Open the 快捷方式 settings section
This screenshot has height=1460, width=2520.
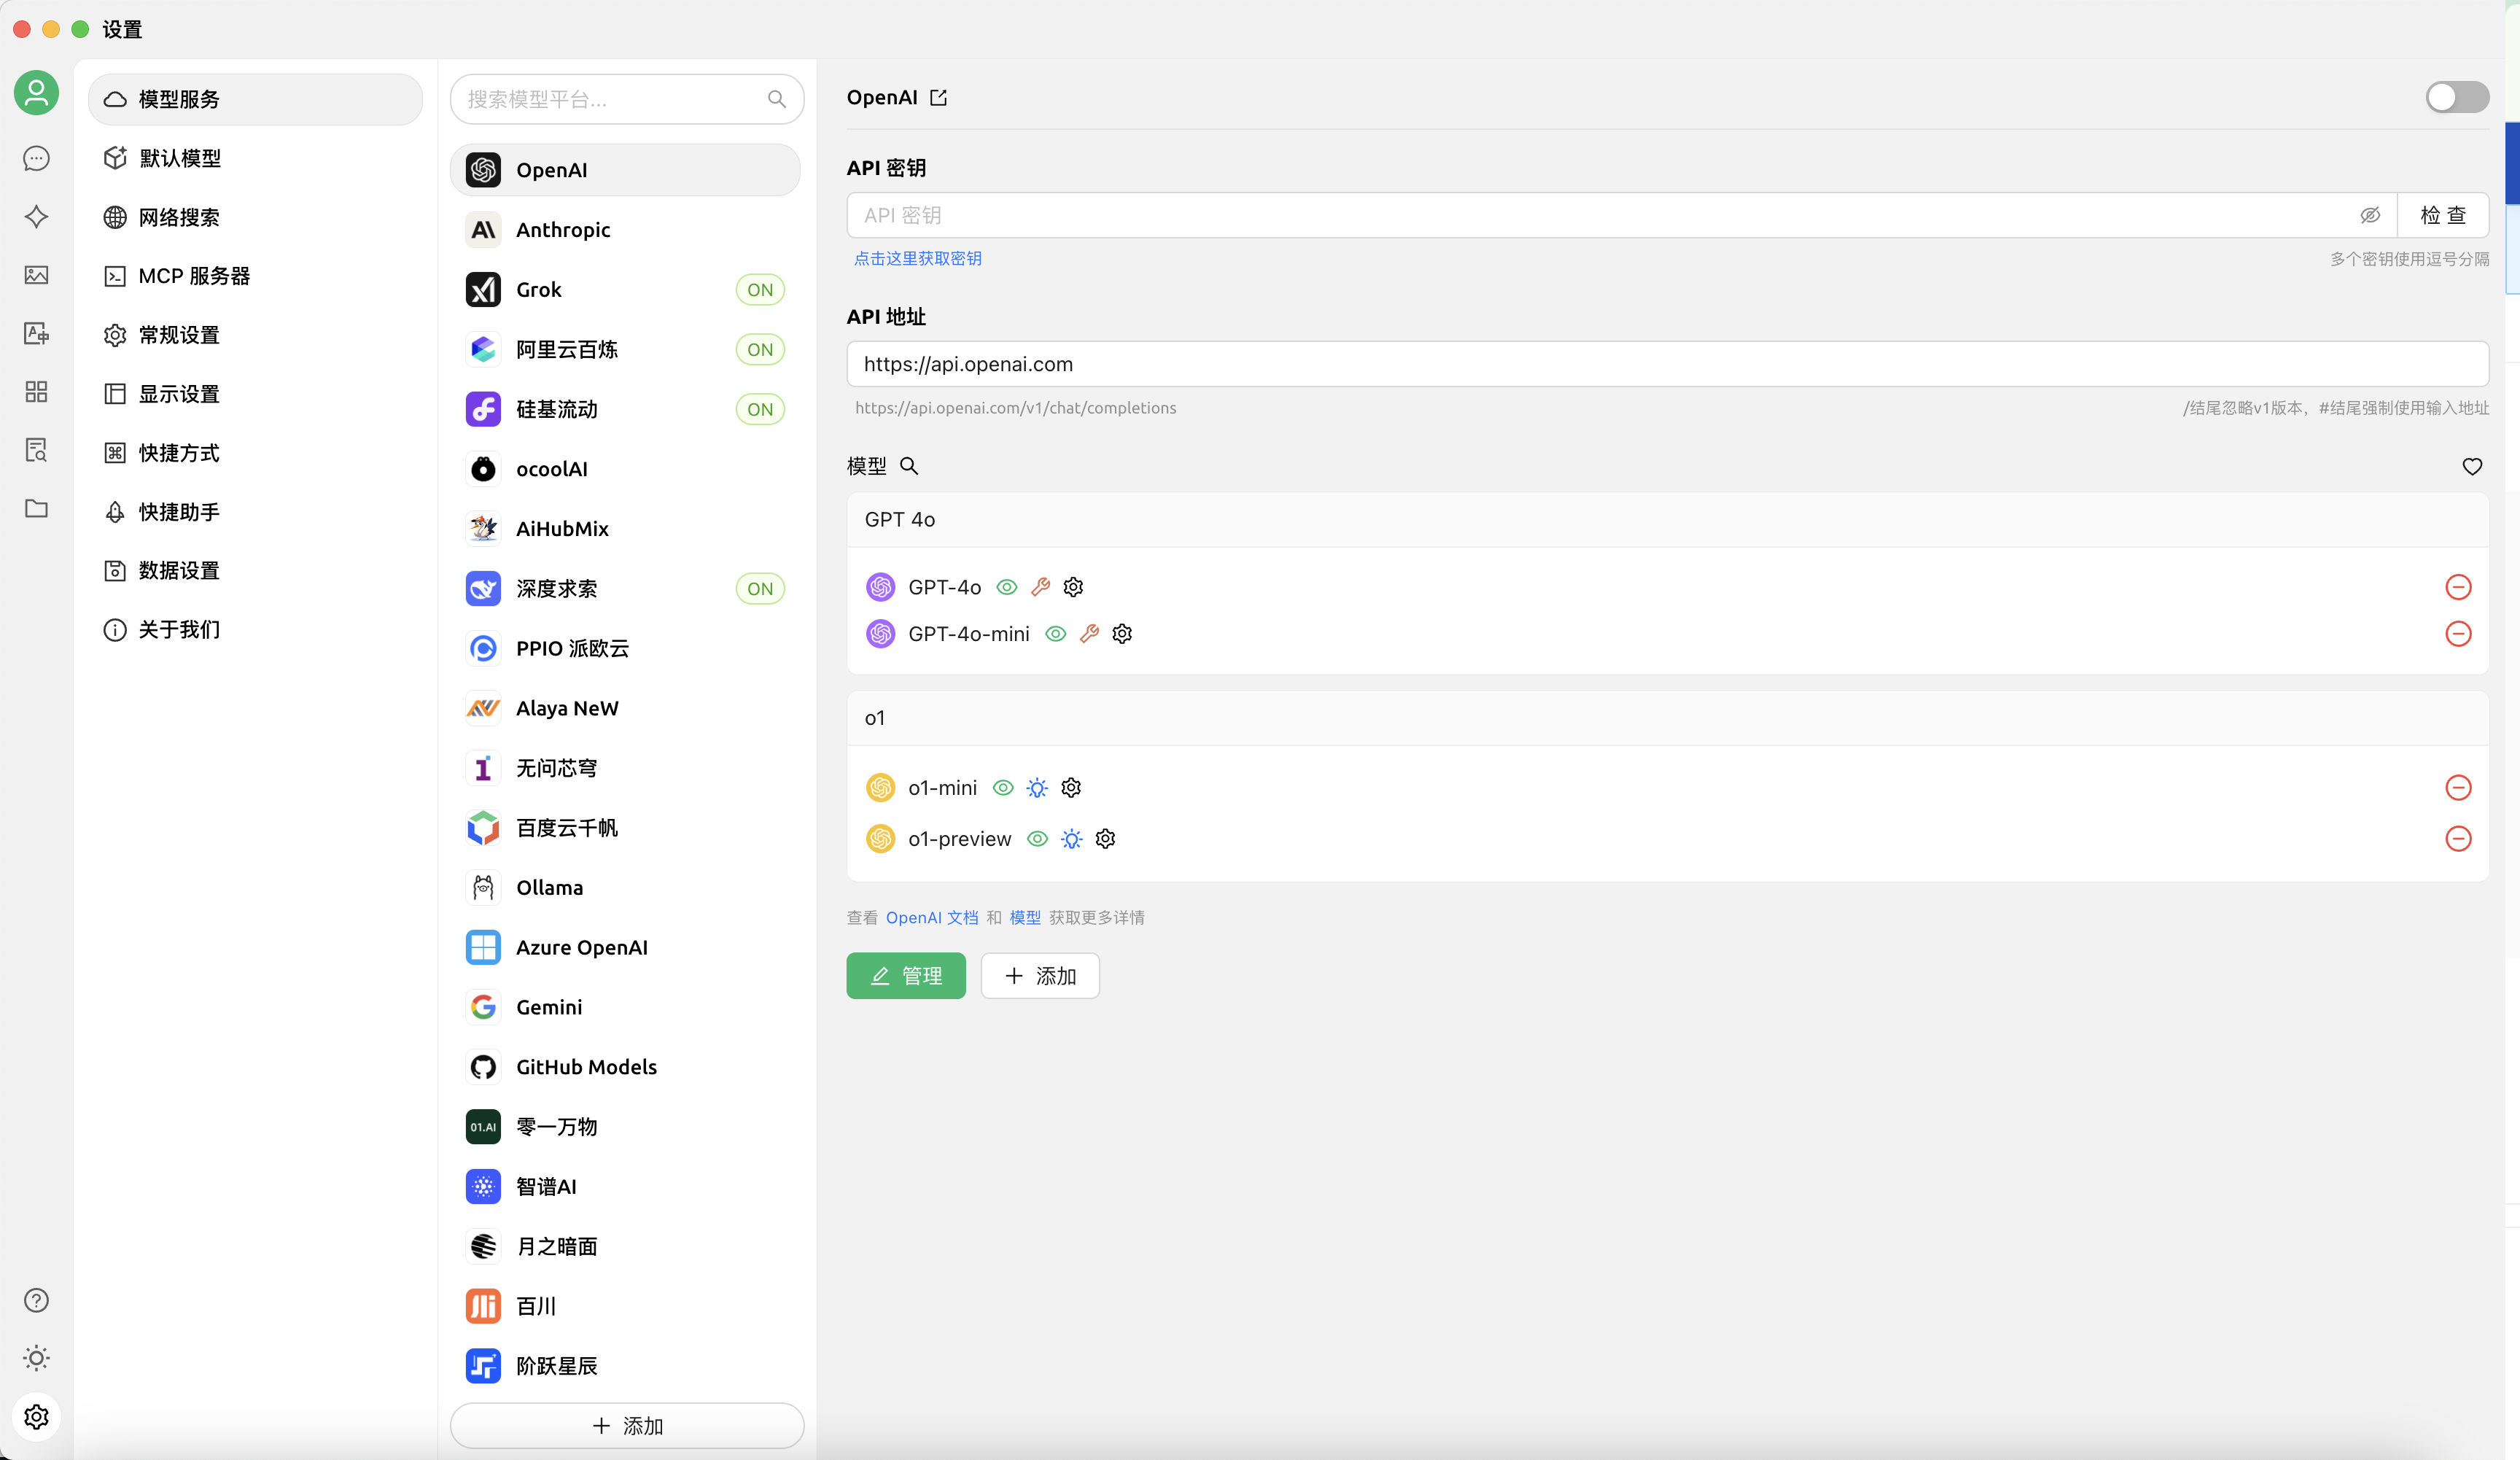pos(255,453)
